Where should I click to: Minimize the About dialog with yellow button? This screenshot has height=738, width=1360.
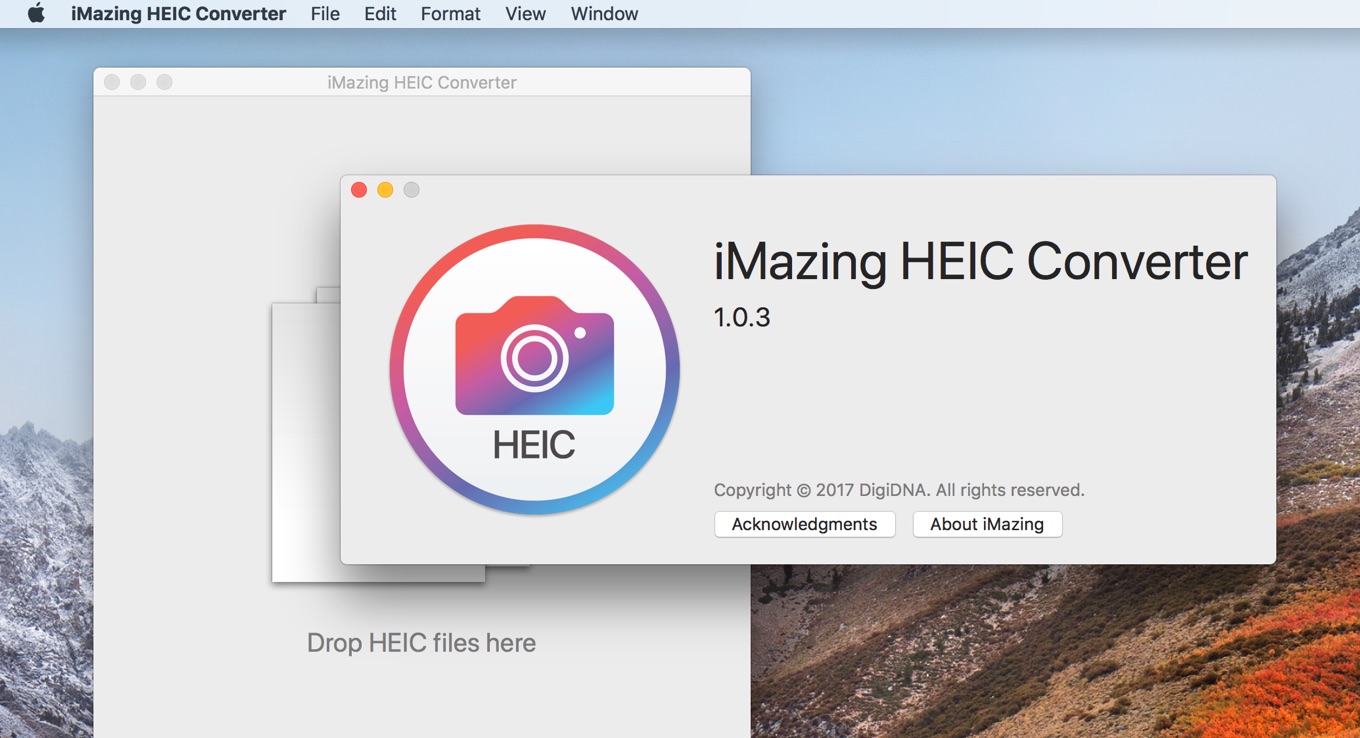385,190
